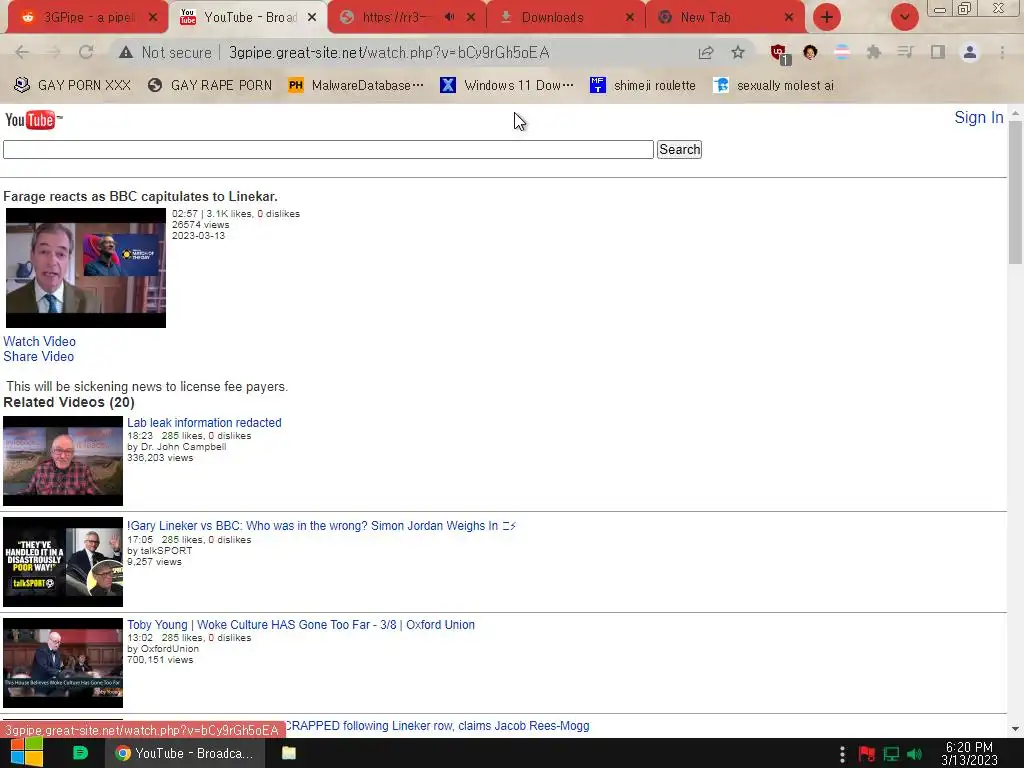Click the red flag tray icon

click(867, 754)
